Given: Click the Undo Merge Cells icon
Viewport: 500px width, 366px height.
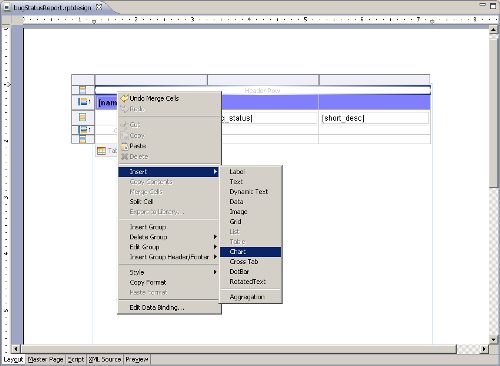Looking at the screenshot, I should click(x=124, y=98).
